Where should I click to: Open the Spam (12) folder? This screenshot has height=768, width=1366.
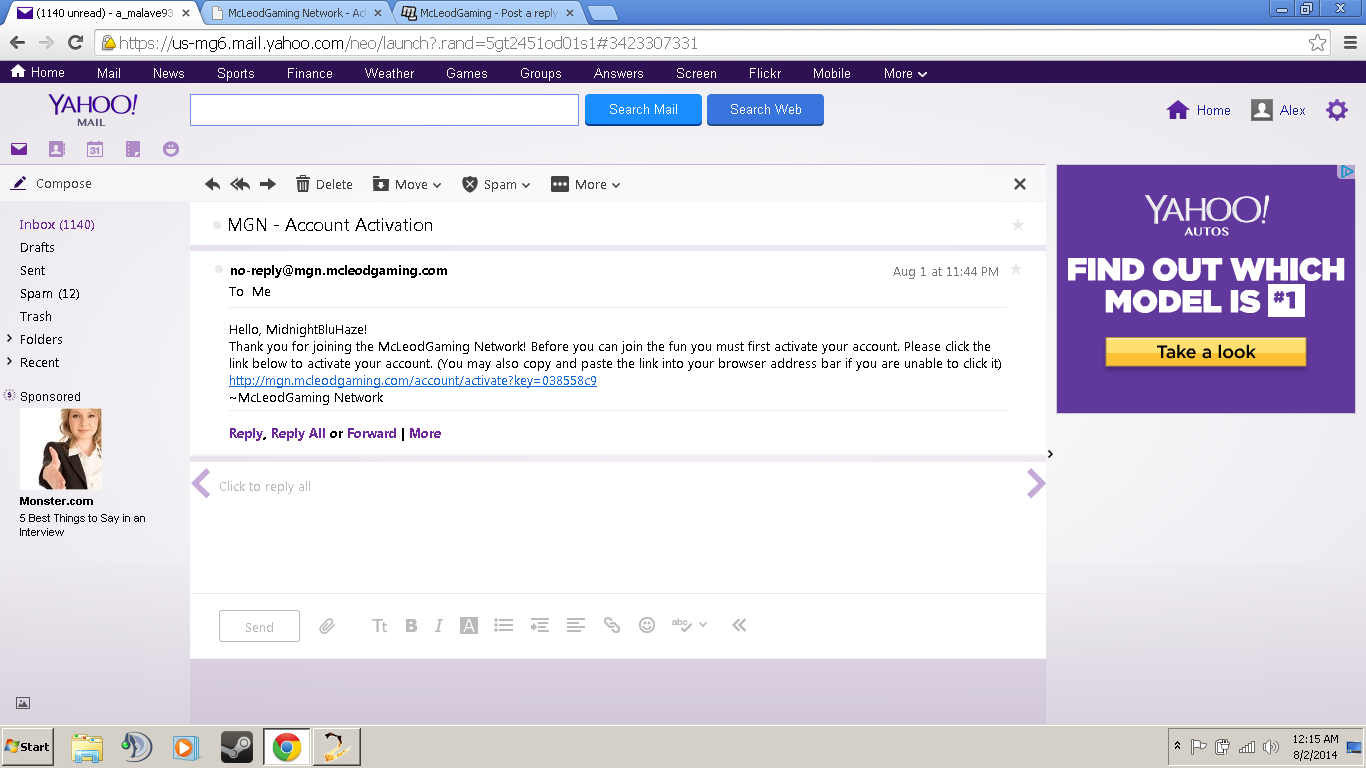pyautogui.click(x=50, y=294)
